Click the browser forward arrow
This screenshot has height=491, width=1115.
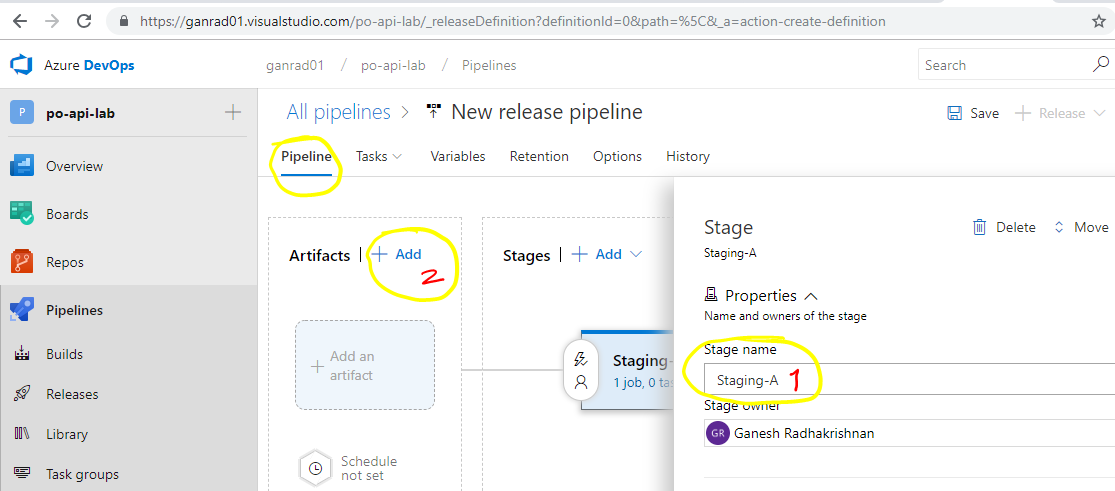coord(52,21)
